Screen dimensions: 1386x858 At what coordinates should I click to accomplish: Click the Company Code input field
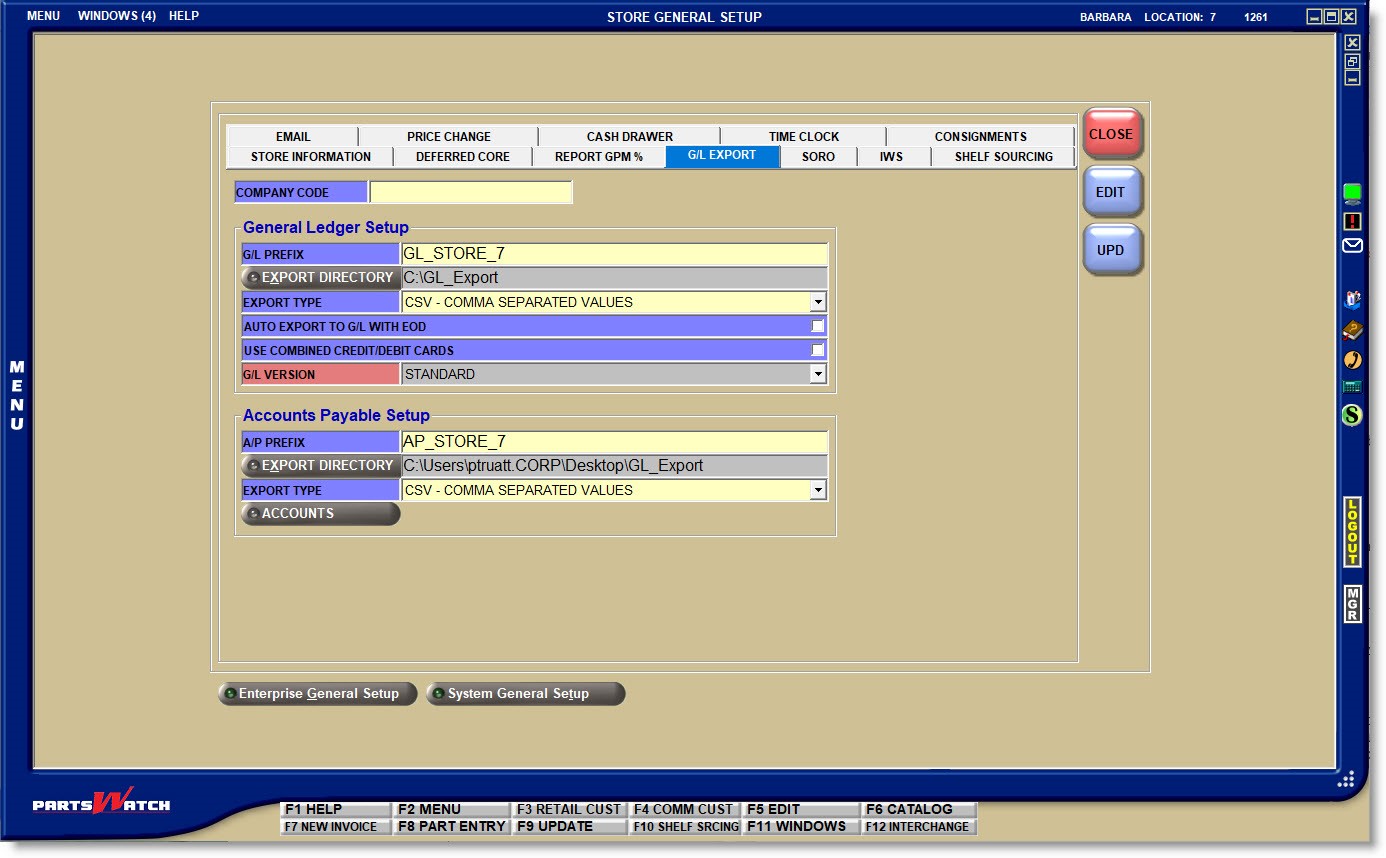(470, 193)
